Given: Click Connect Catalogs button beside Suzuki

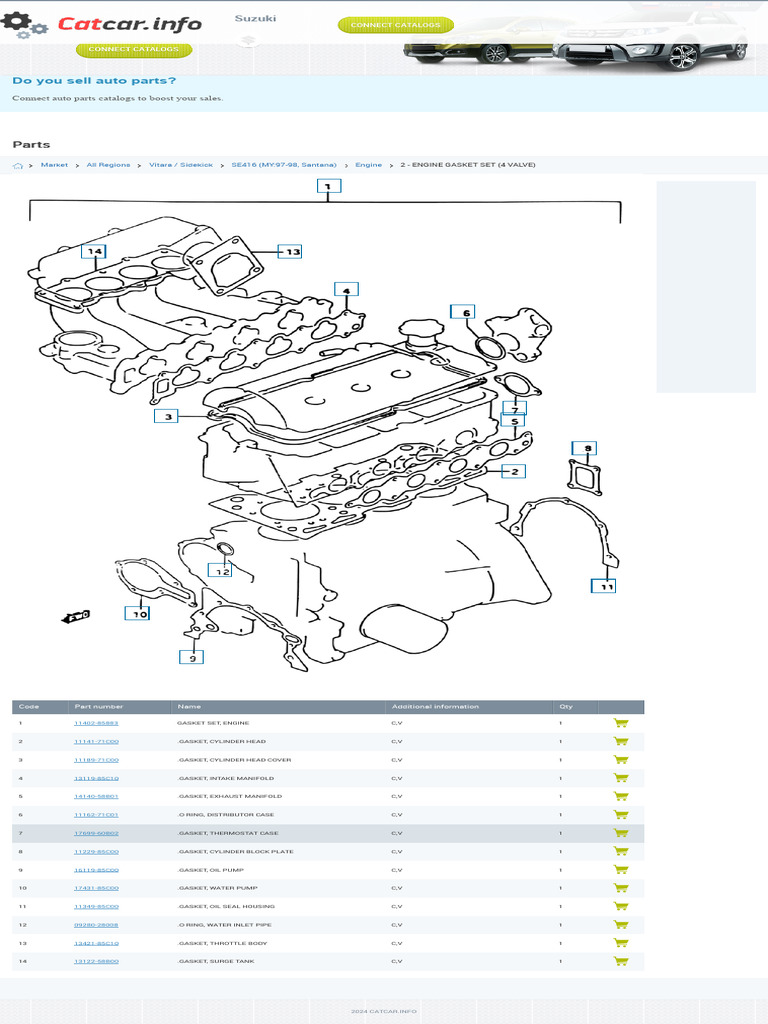Looking at the screenshot, I should coord(396,25).
